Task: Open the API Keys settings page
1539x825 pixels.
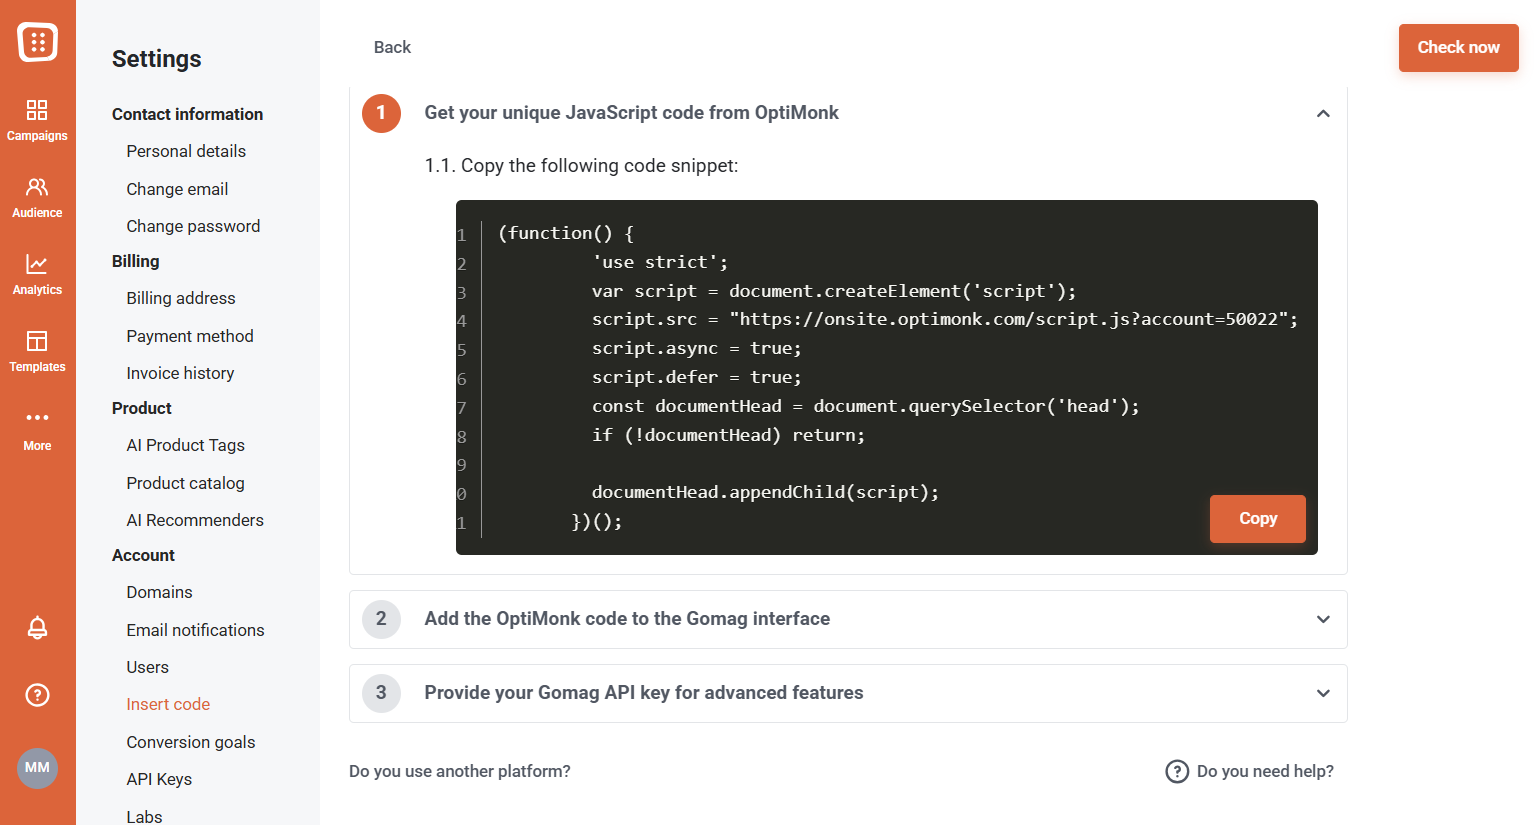Action: point(159,779)
